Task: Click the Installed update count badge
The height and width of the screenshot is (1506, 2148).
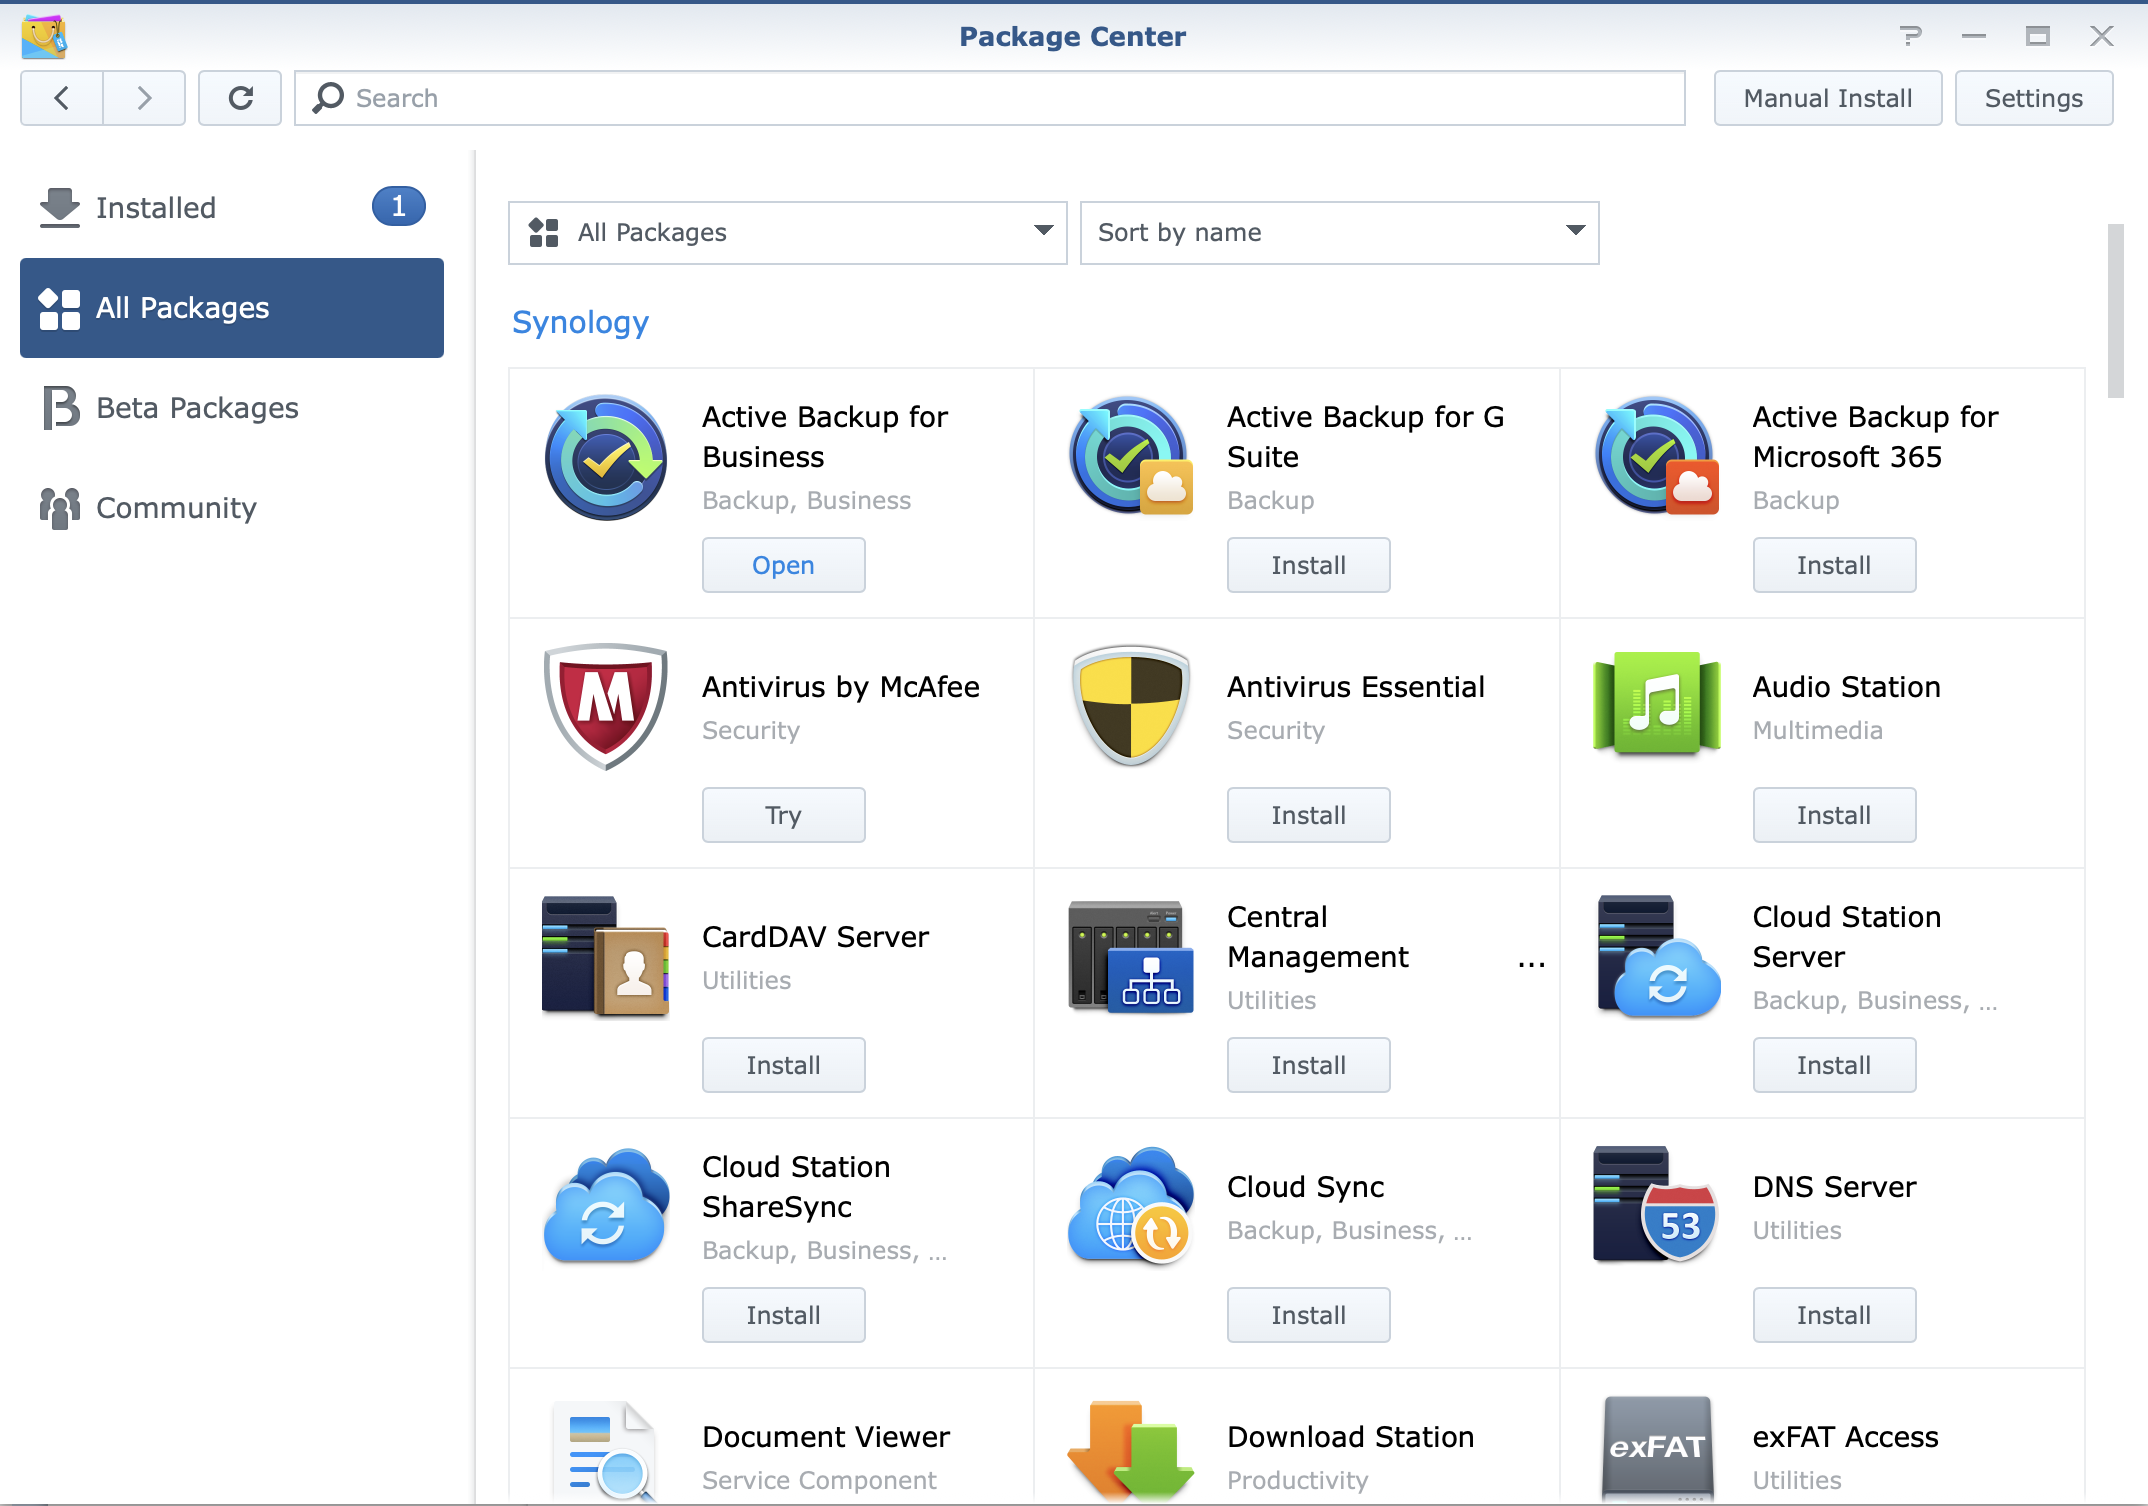Action: 399,207
